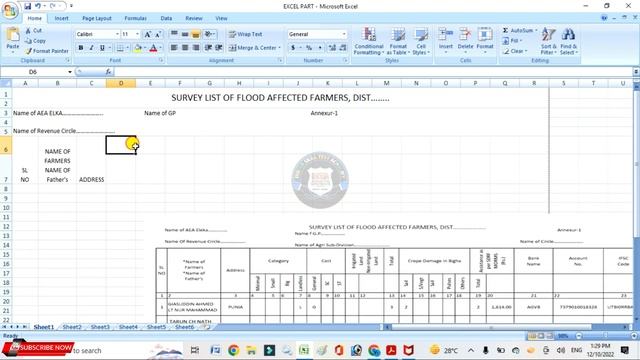
Task: Decrease font size with Shrink Font
Action: [x=158, y=34]
